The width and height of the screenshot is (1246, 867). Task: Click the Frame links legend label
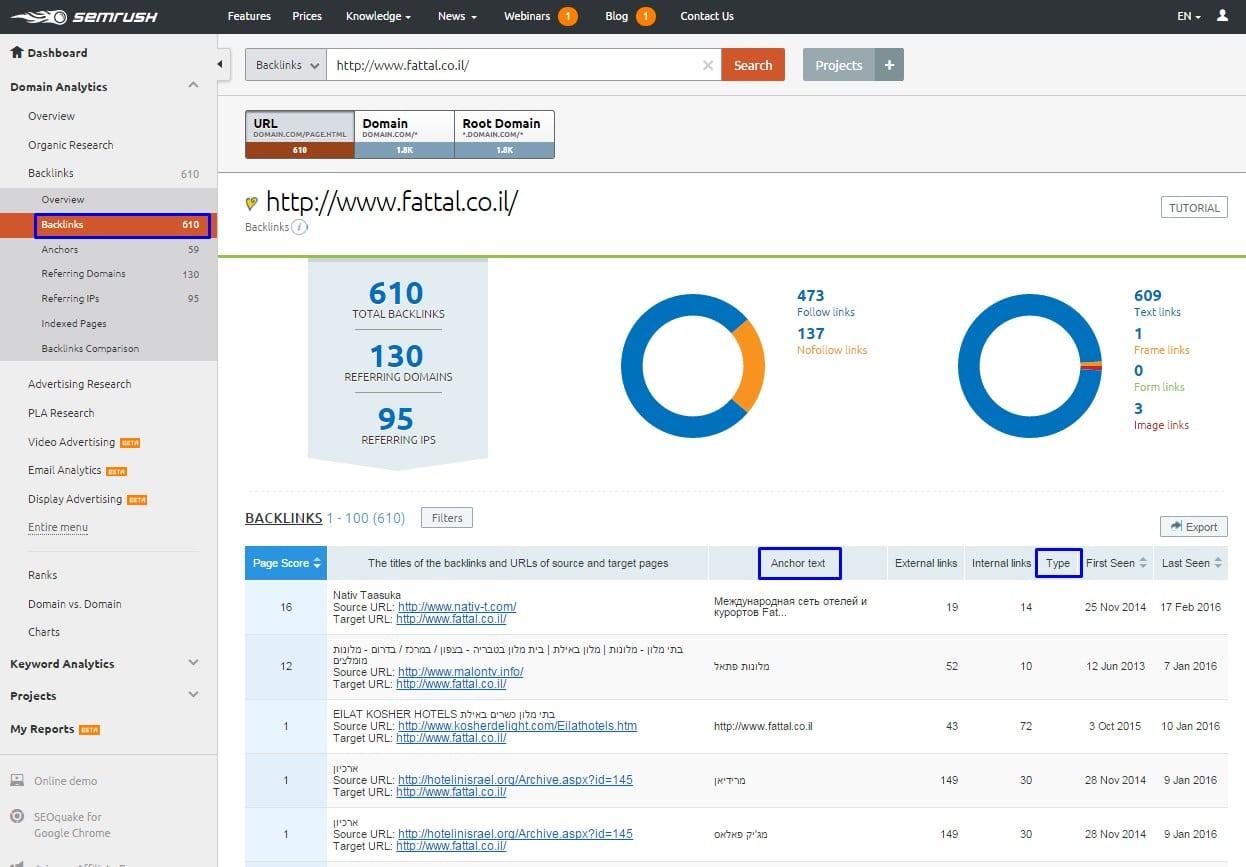pyautogui.click(x=1162, y=350)
